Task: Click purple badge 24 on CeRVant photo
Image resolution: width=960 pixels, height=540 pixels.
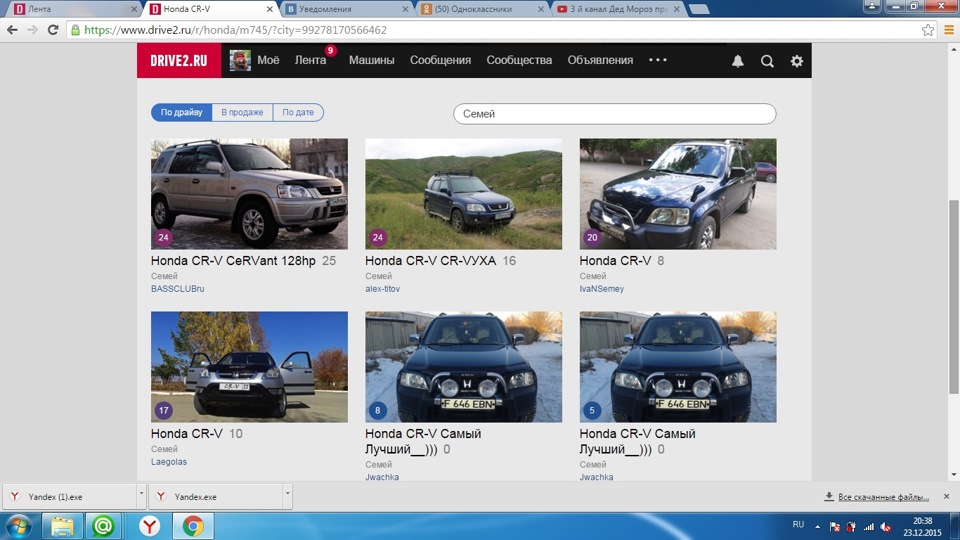Action: coord(163,238)
